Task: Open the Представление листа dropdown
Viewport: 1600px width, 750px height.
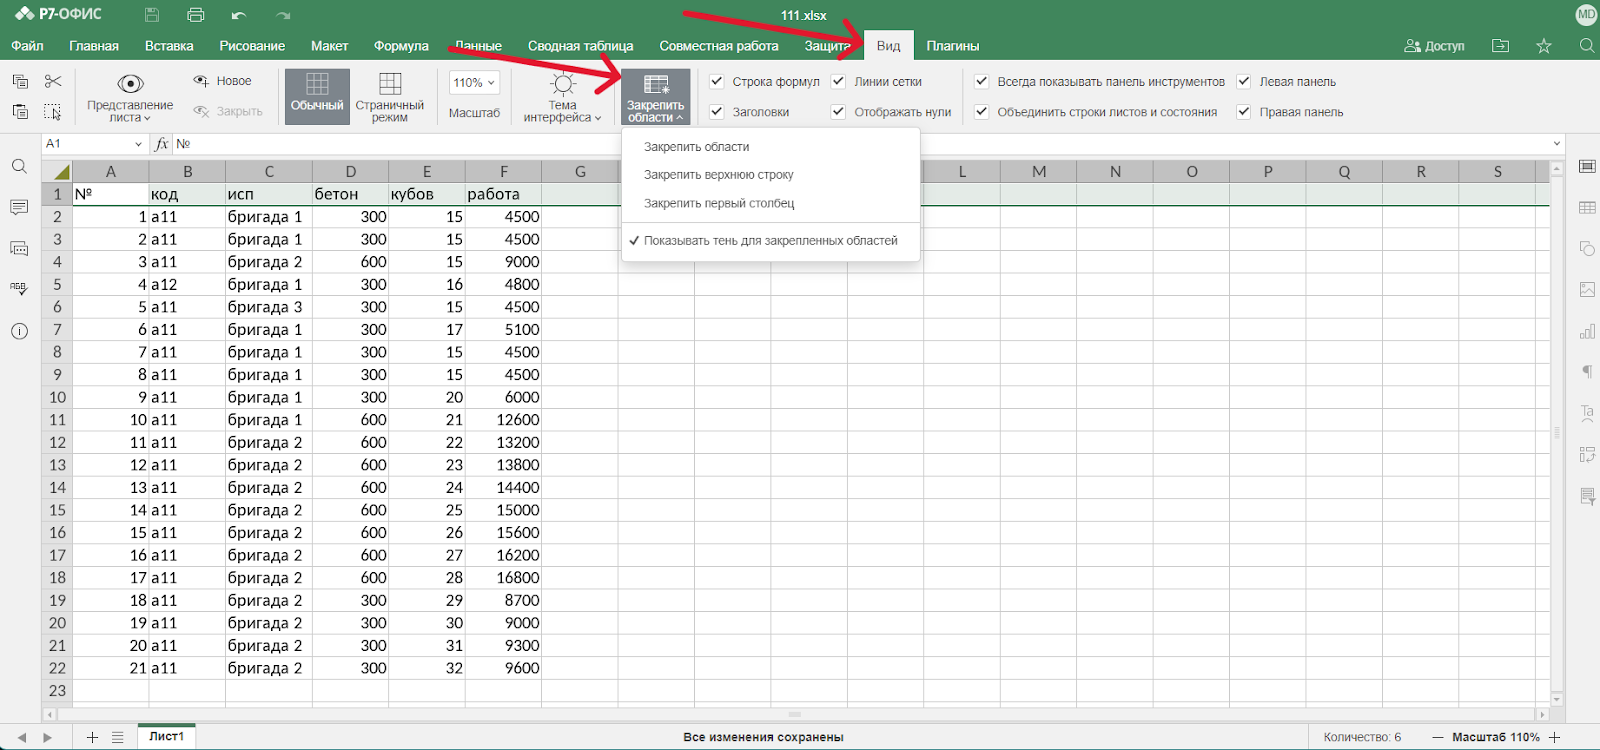Action: pos(130,97)
